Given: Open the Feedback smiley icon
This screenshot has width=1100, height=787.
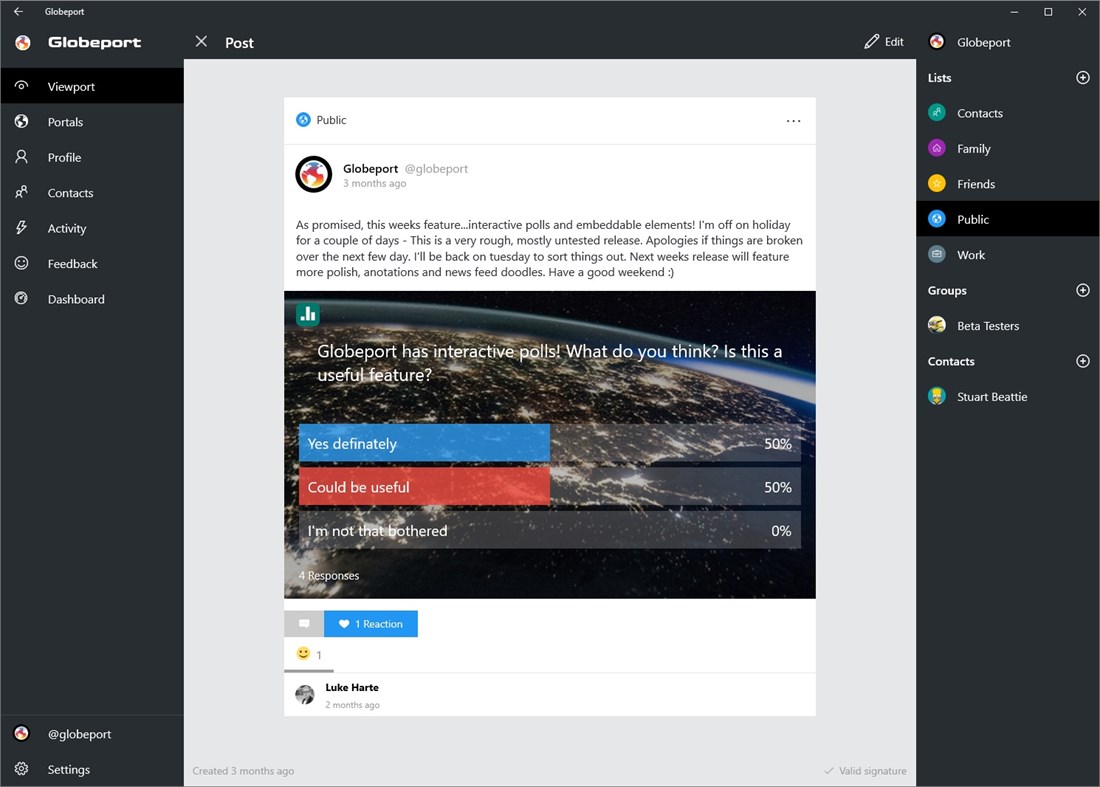Looking at the screenshot, I should pyautogui.click(x=21, y=263).
